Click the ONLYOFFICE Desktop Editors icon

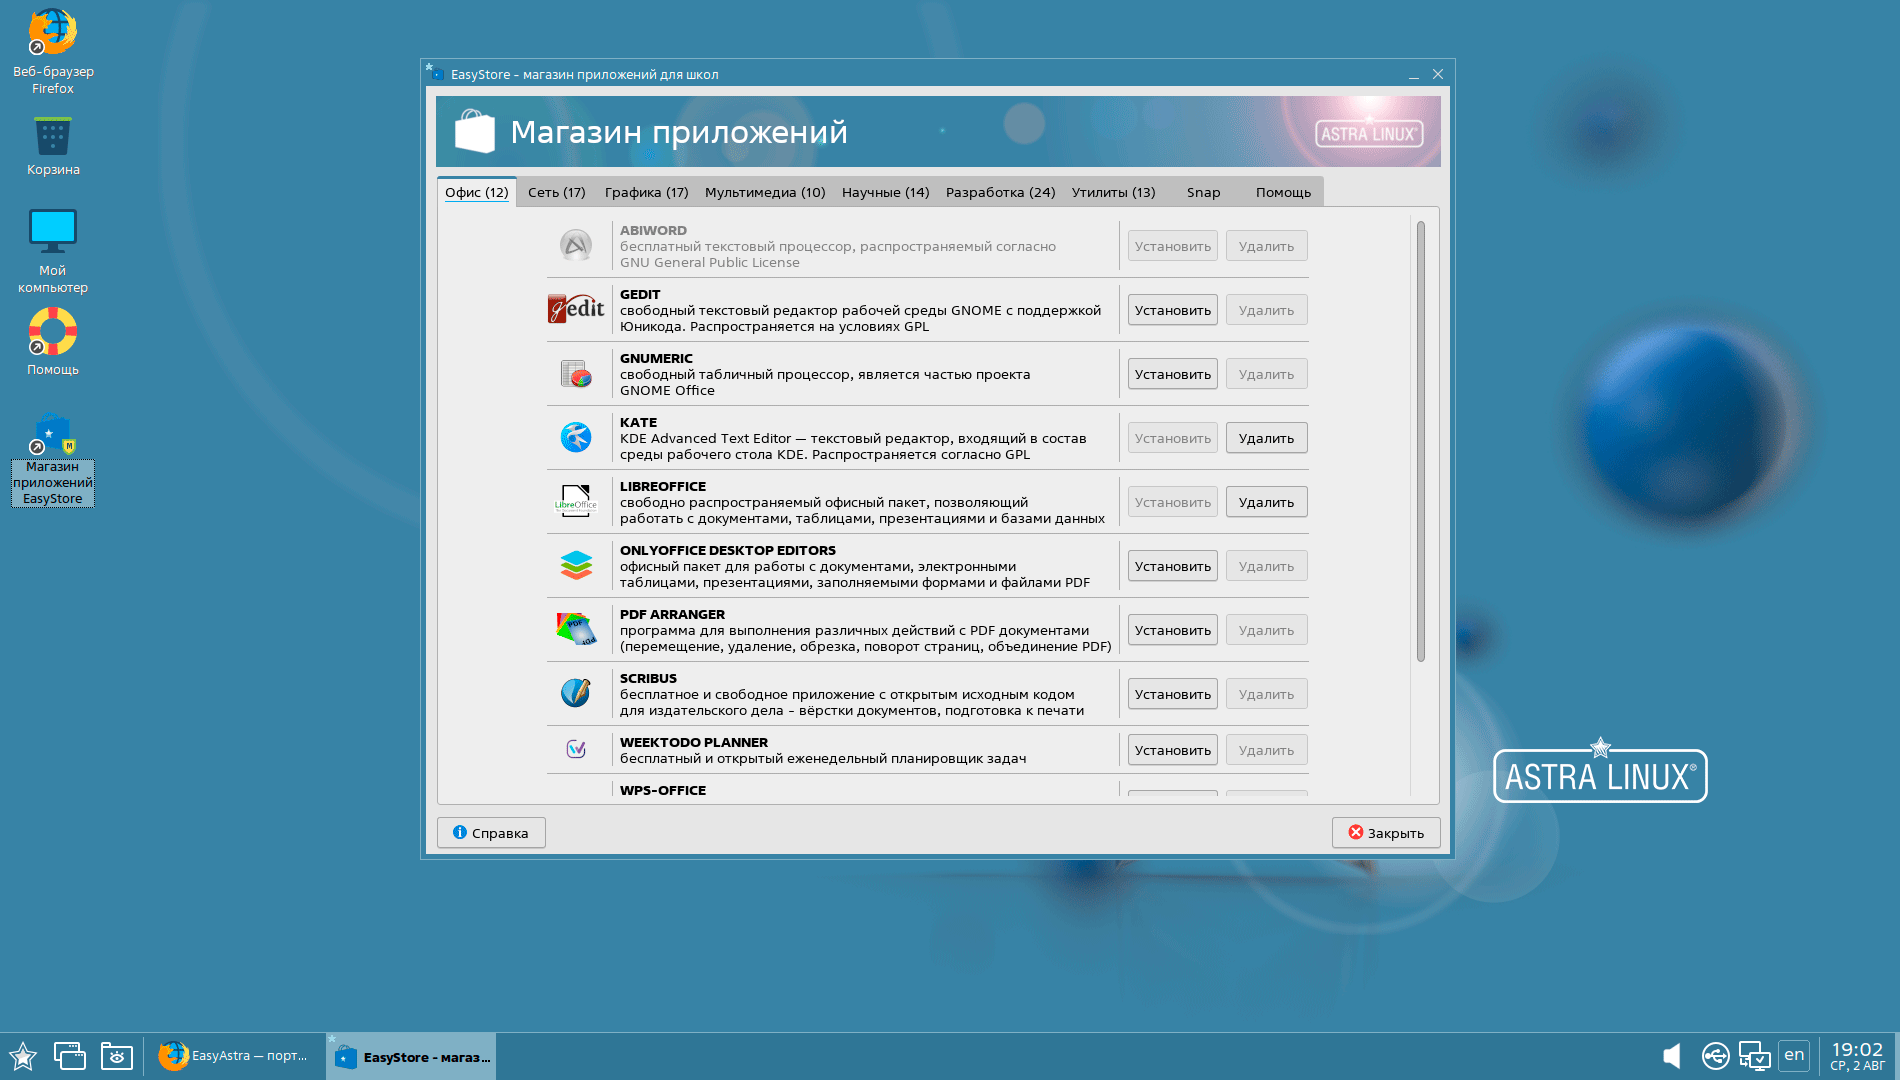tap(576, 565)
